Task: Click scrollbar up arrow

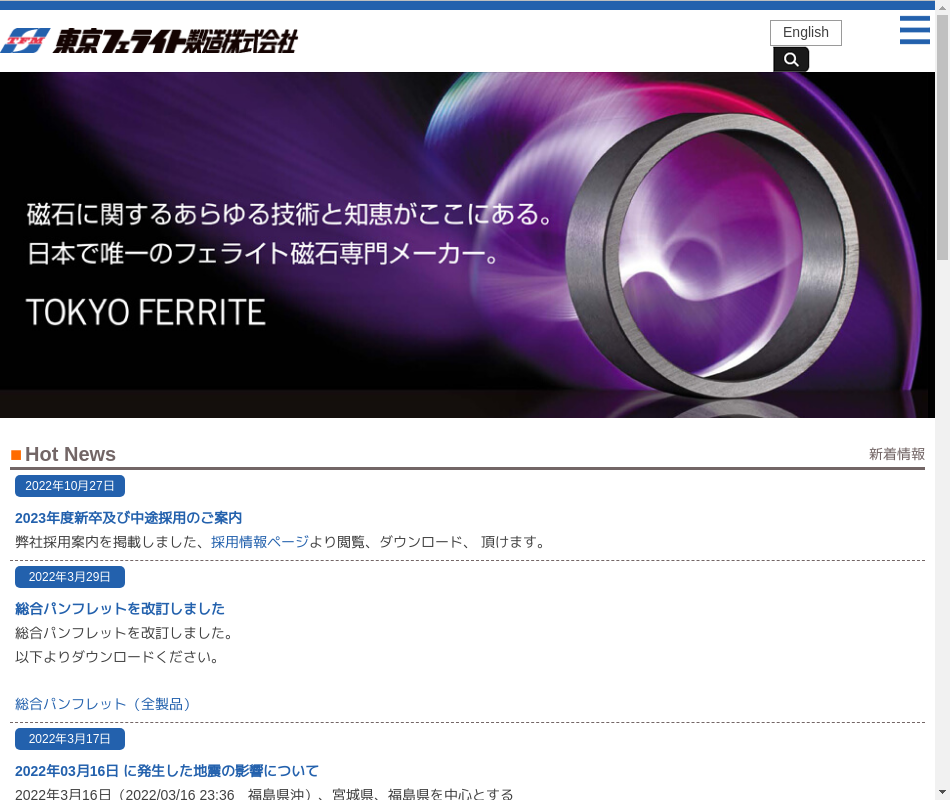Action: (x=942, y=6)
